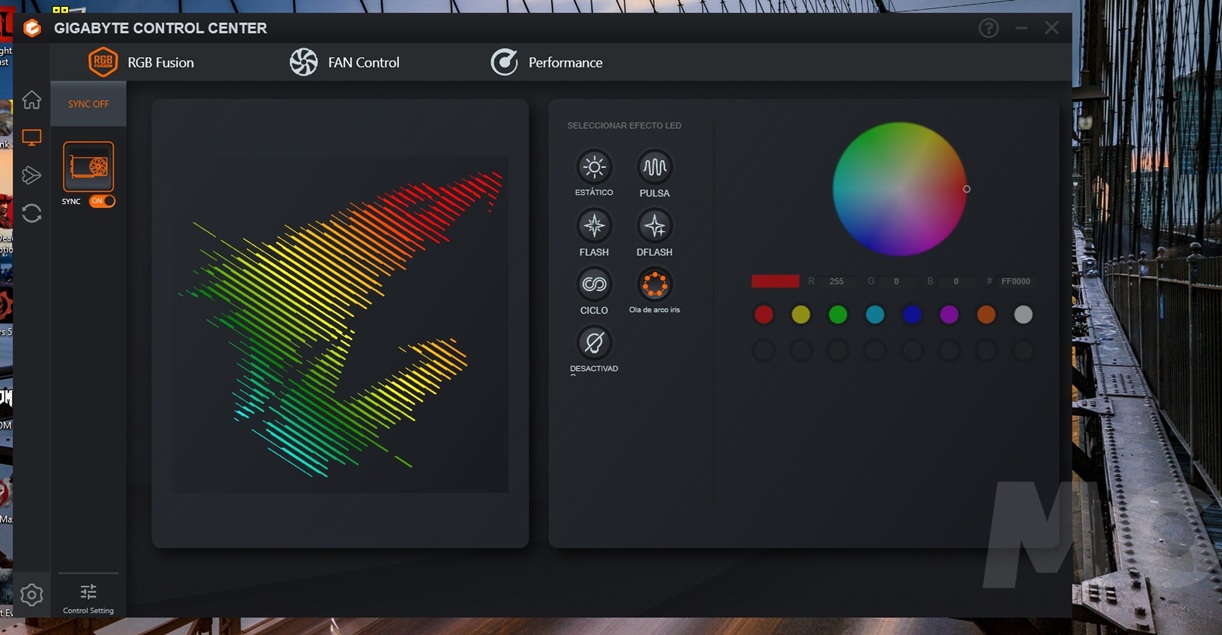
Task: Open the home page in sidebar
Action: [x=32, y=100]
